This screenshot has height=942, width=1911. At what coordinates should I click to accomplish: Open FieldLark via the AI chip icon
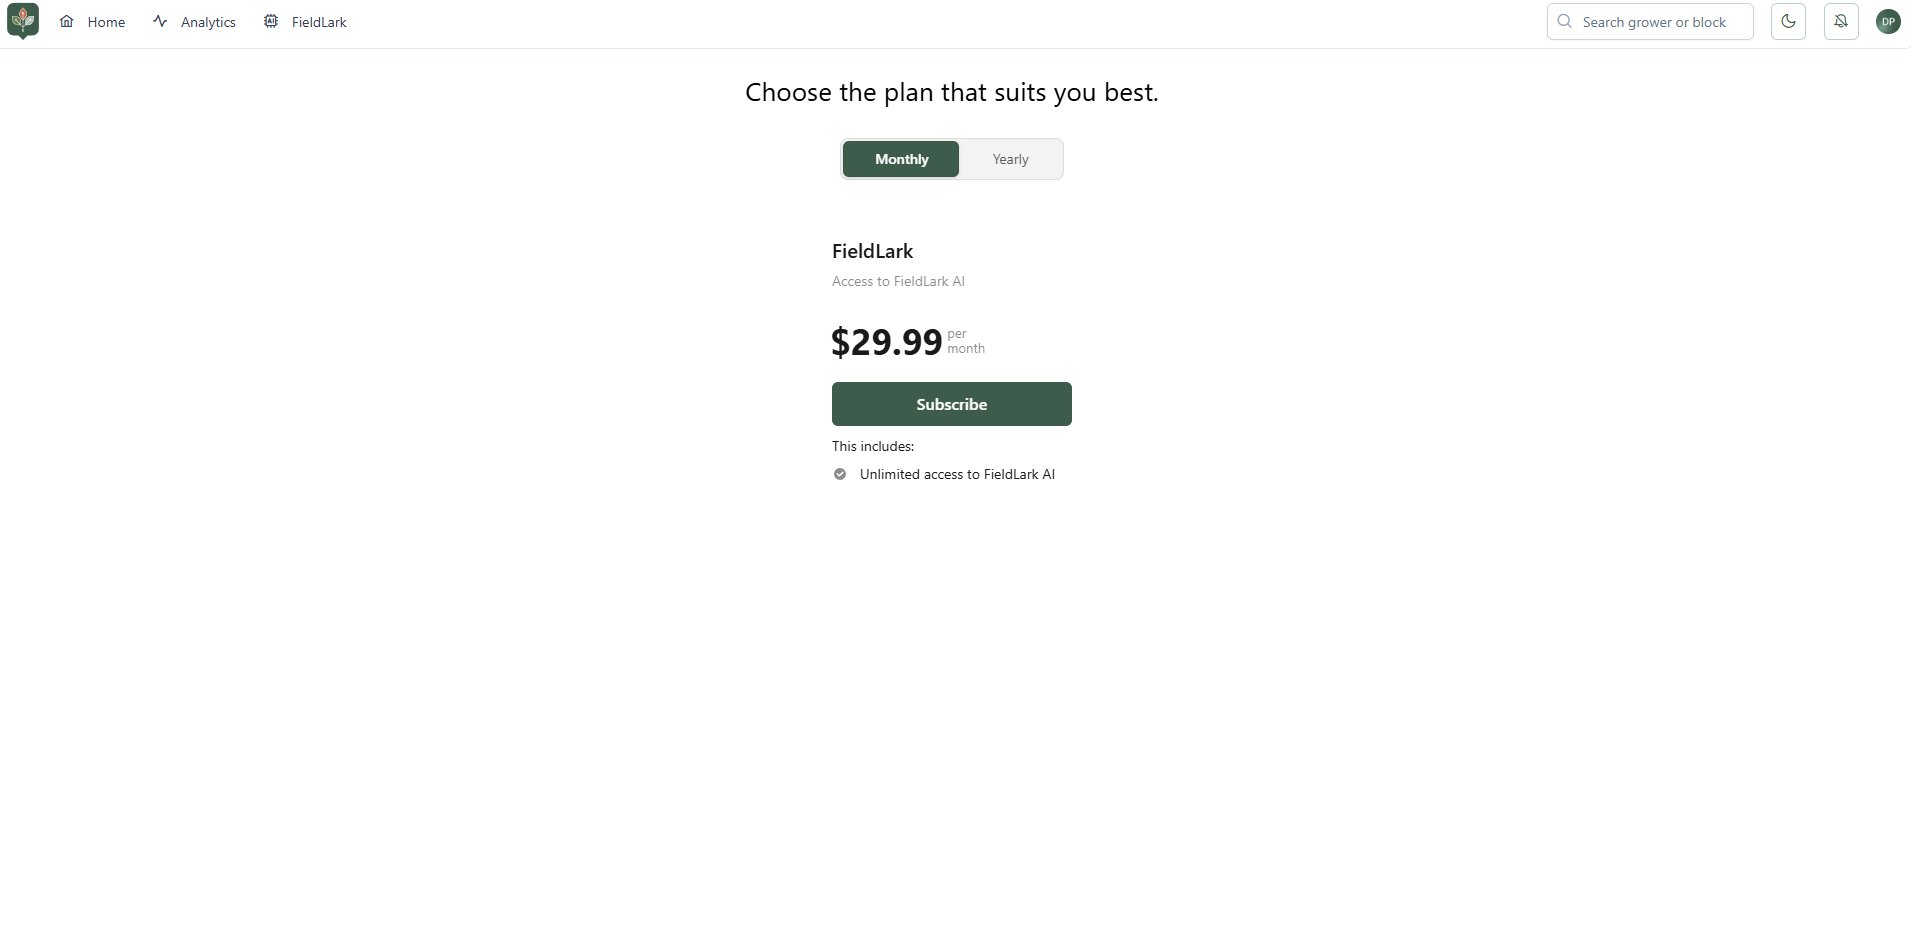click(x=270, y=21)
